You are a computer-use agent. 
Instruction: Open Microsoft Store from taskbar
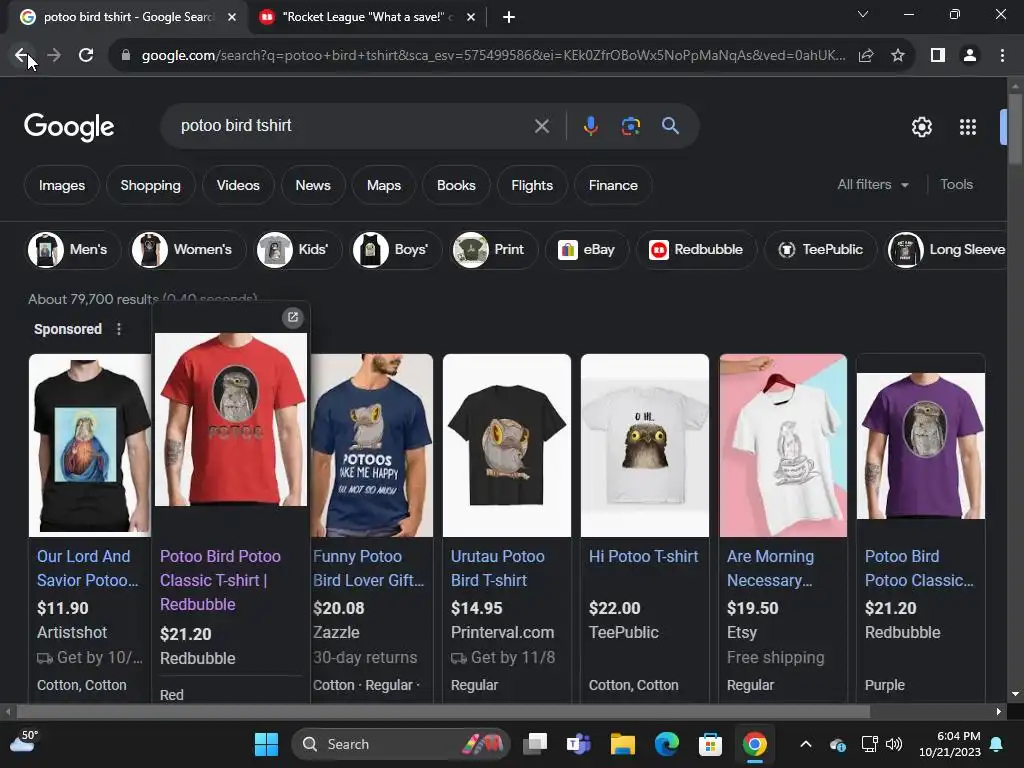711,744
